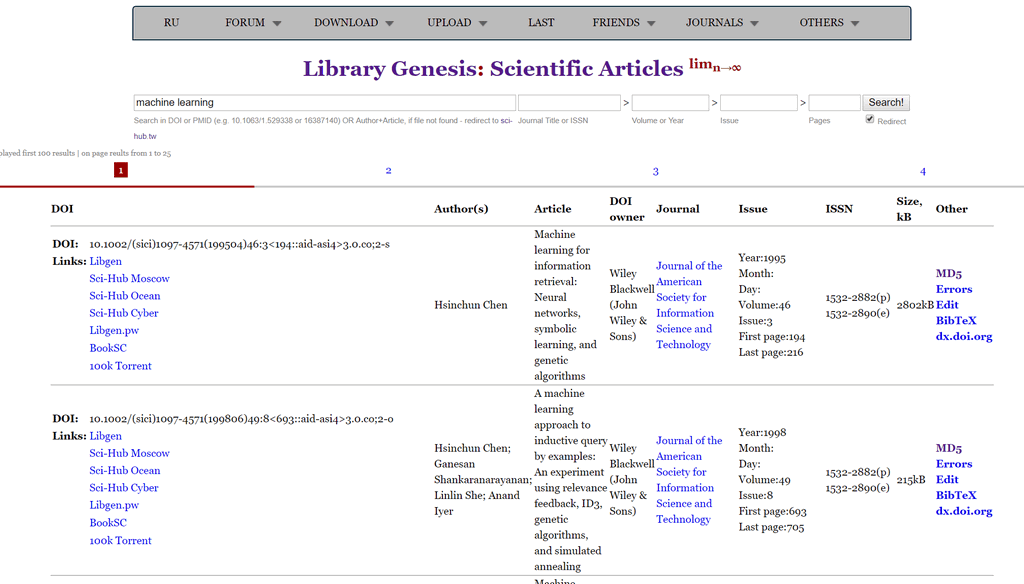Go to results page 2

click(x=388, y=171)
